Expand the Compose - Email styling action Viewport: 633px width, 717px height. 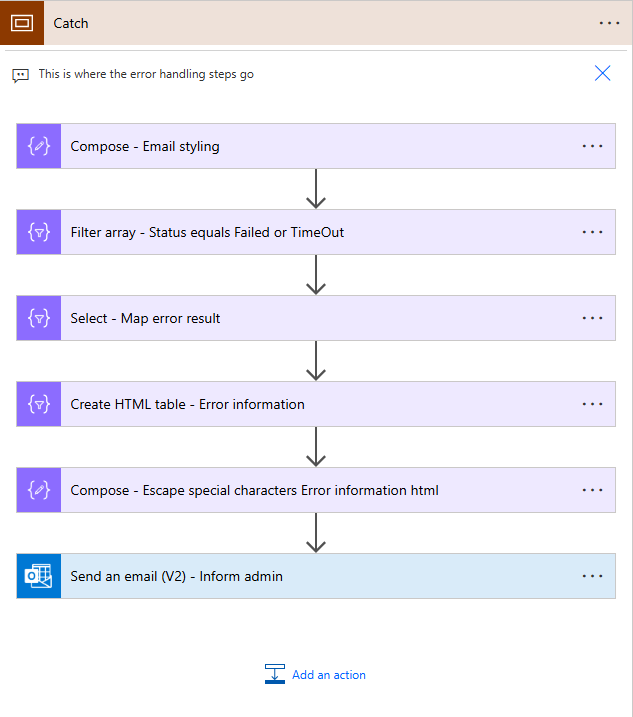point(316,146)
